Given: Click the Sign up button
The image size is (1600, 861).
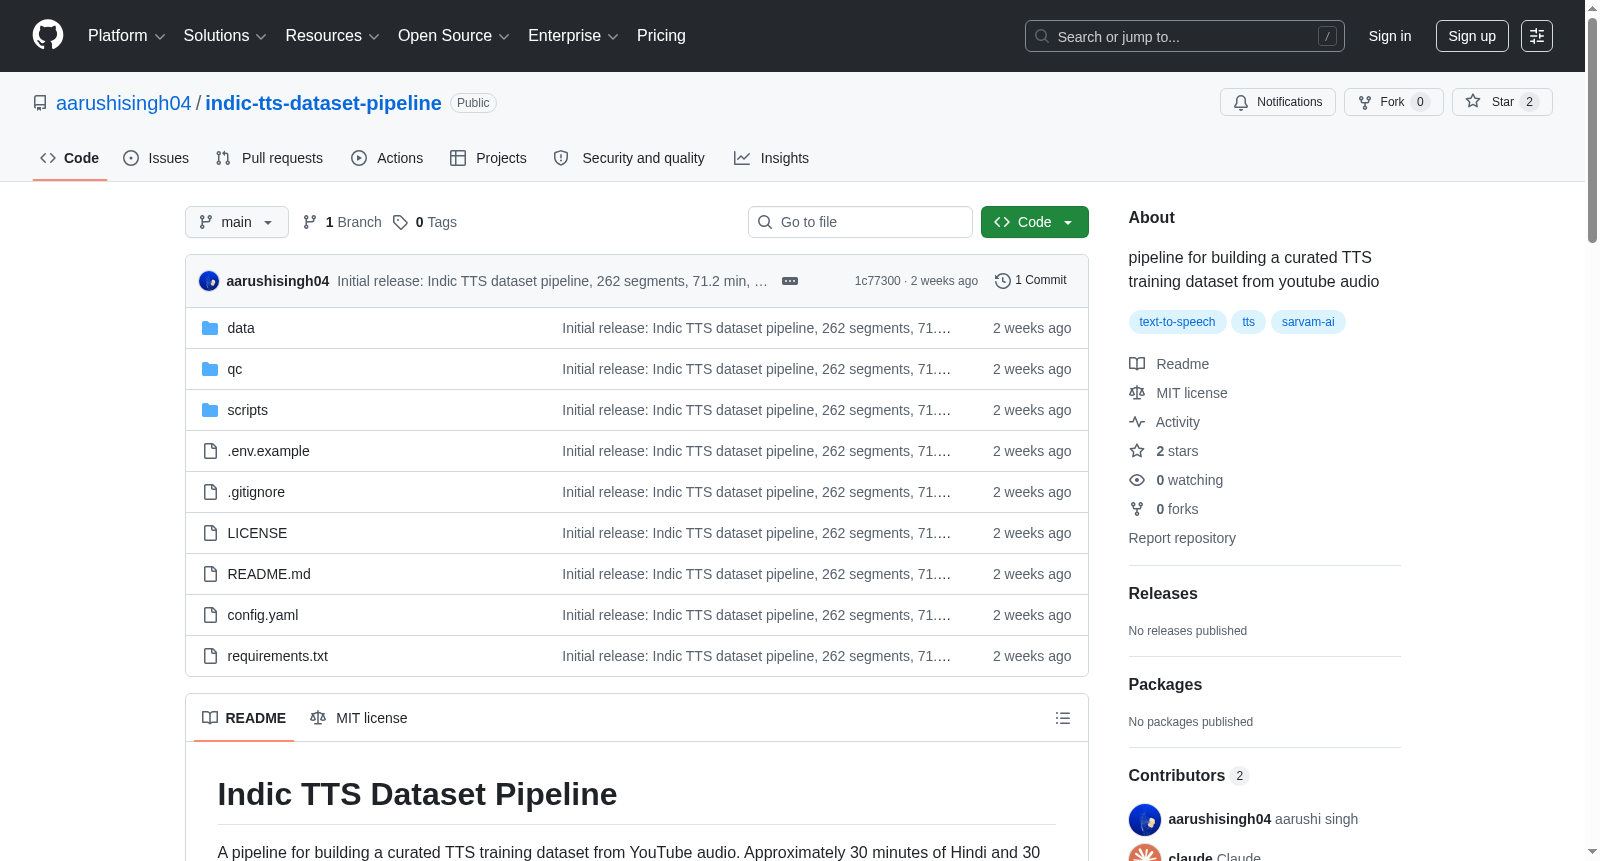Looking at the screenshot, I should pos(1472,36).
